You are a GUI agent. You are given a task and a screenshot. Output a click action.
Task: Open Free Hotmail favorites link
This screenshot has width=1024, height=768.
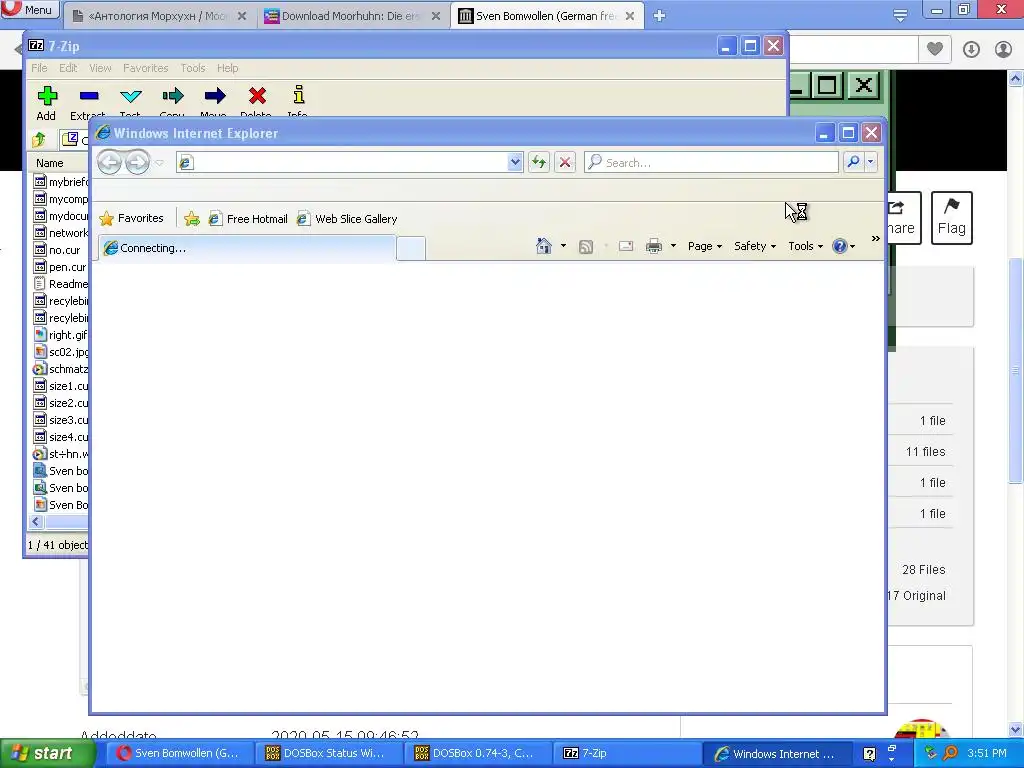pos(248,219)
